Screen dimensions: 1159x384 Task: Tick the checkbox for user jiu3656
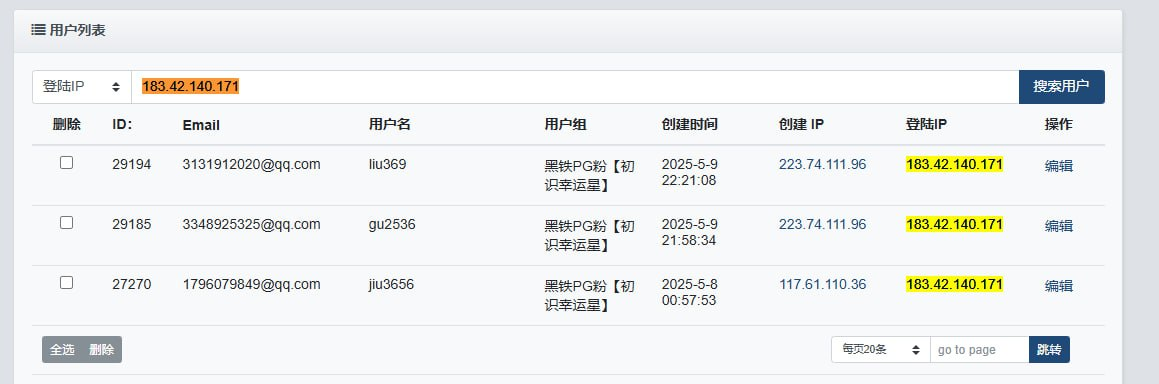pyautogui.click(x=67, y=282)
